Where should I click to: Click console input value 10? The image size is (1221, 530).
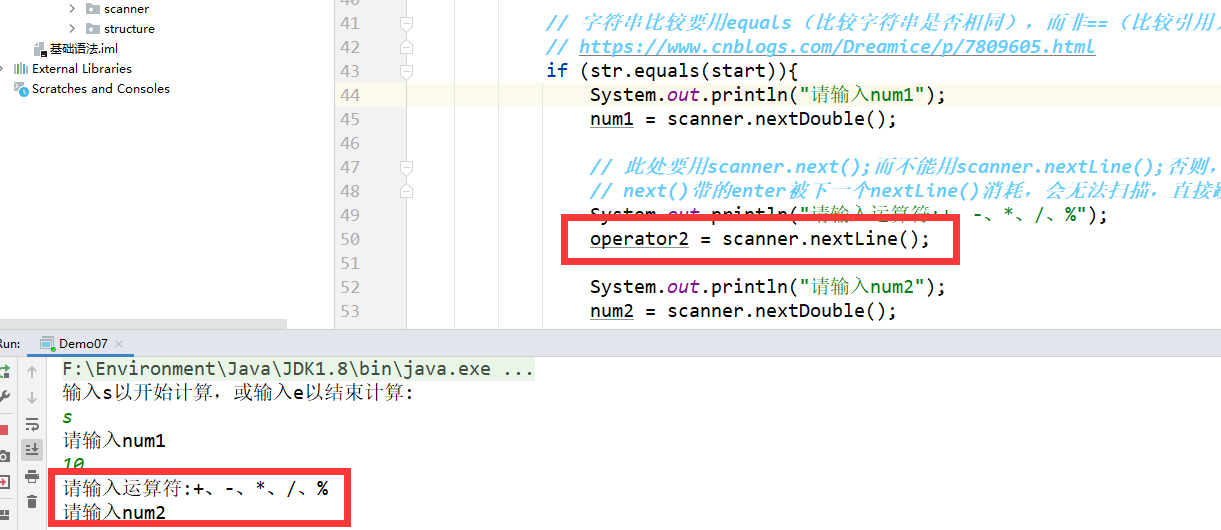(73, 465)
